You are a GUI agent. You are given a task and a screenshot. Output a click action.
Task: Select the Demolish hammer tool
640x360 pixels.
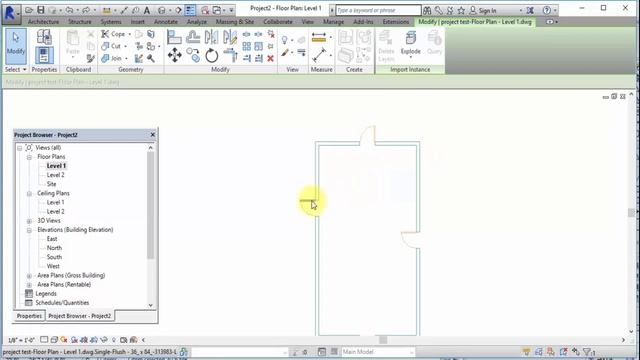tap(151, 59)
